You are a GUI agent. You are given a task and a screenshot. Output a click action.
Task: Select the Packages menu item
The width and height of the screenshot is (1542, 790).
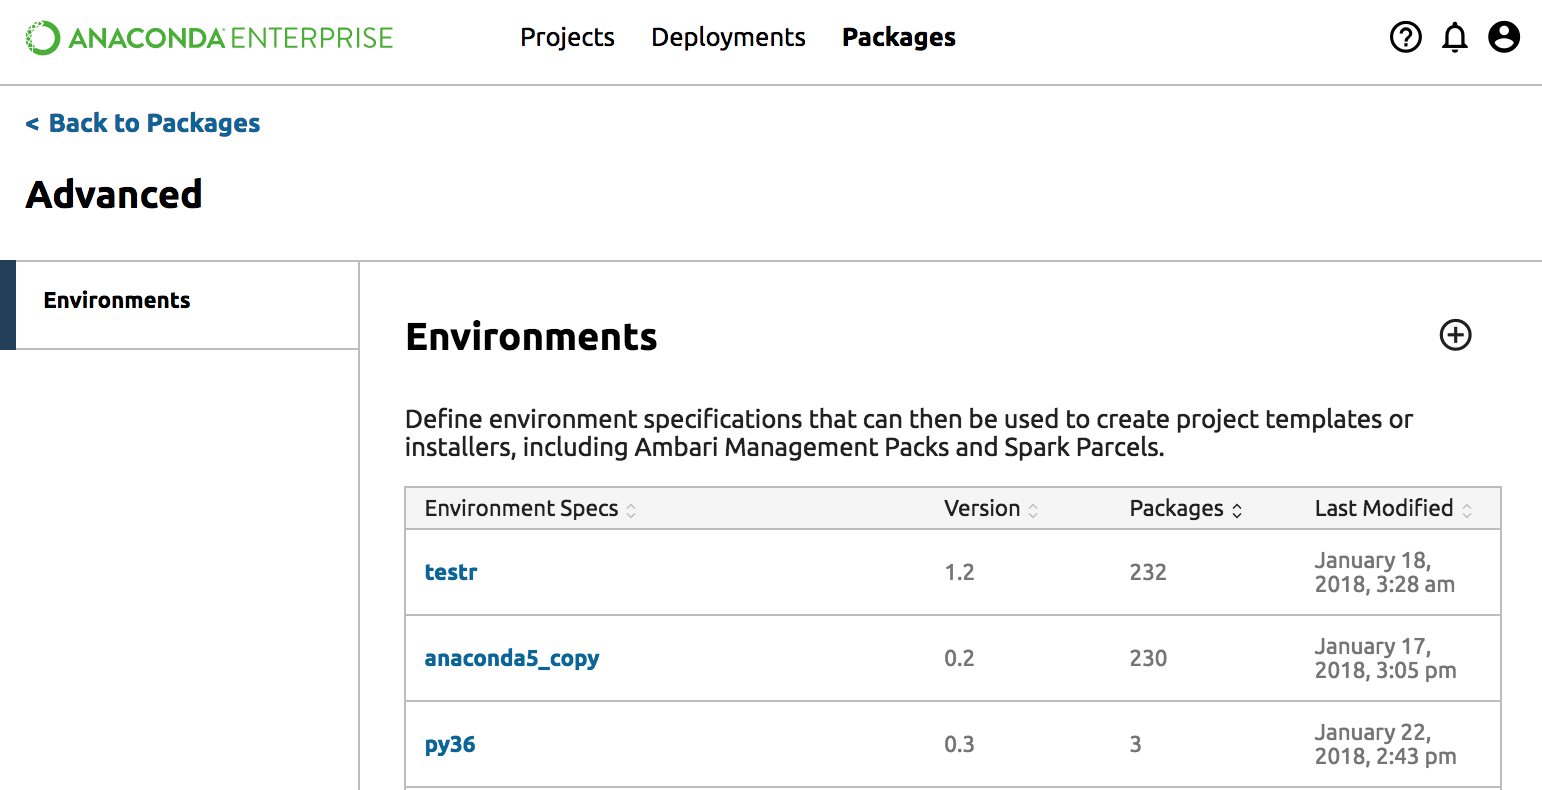click(898, 38)
